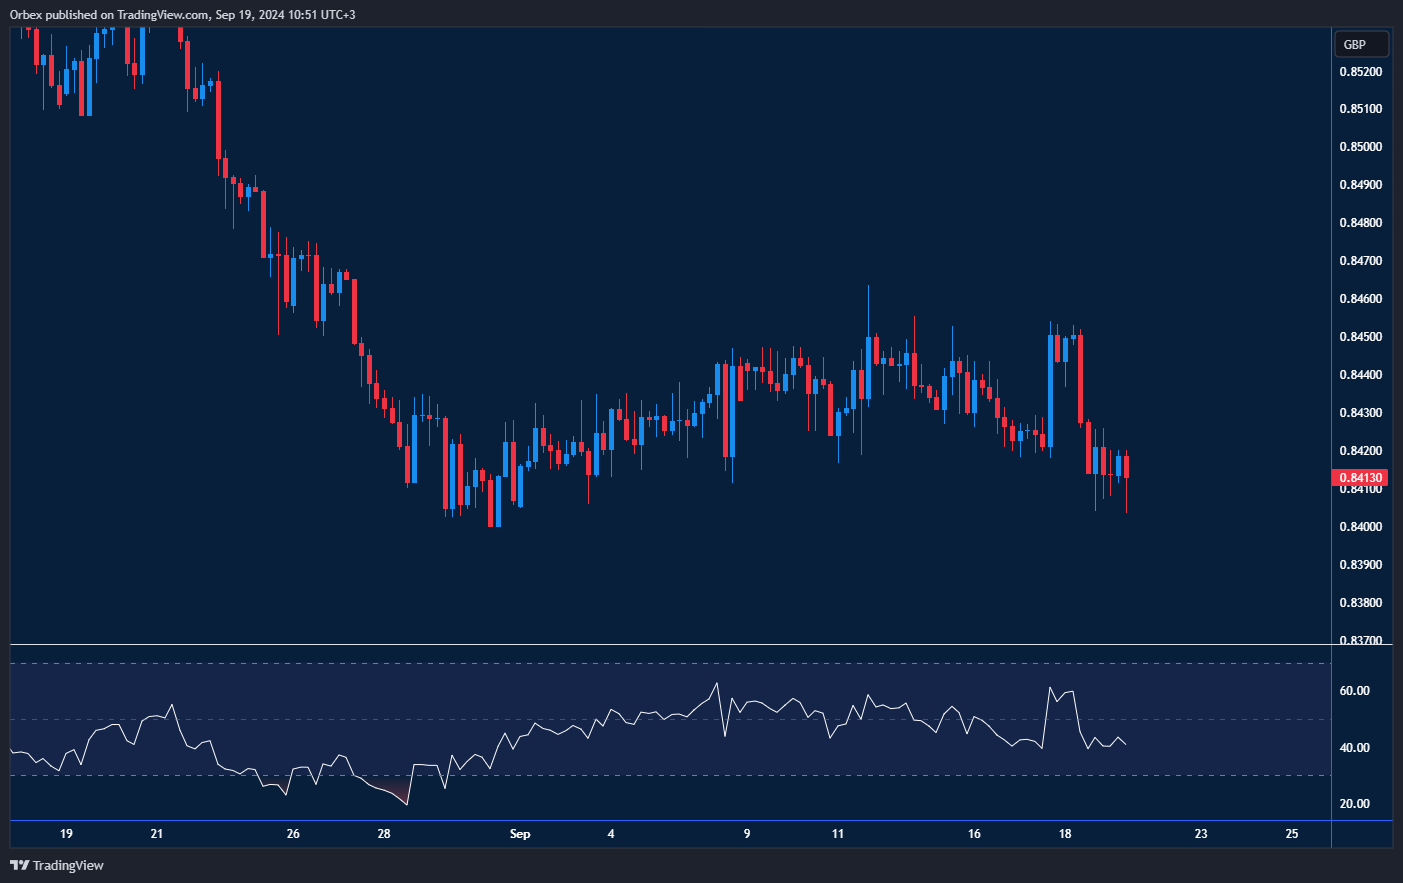Select the 18 date label on time axis
The image size is (1403, 883).
coord(1065,834)
